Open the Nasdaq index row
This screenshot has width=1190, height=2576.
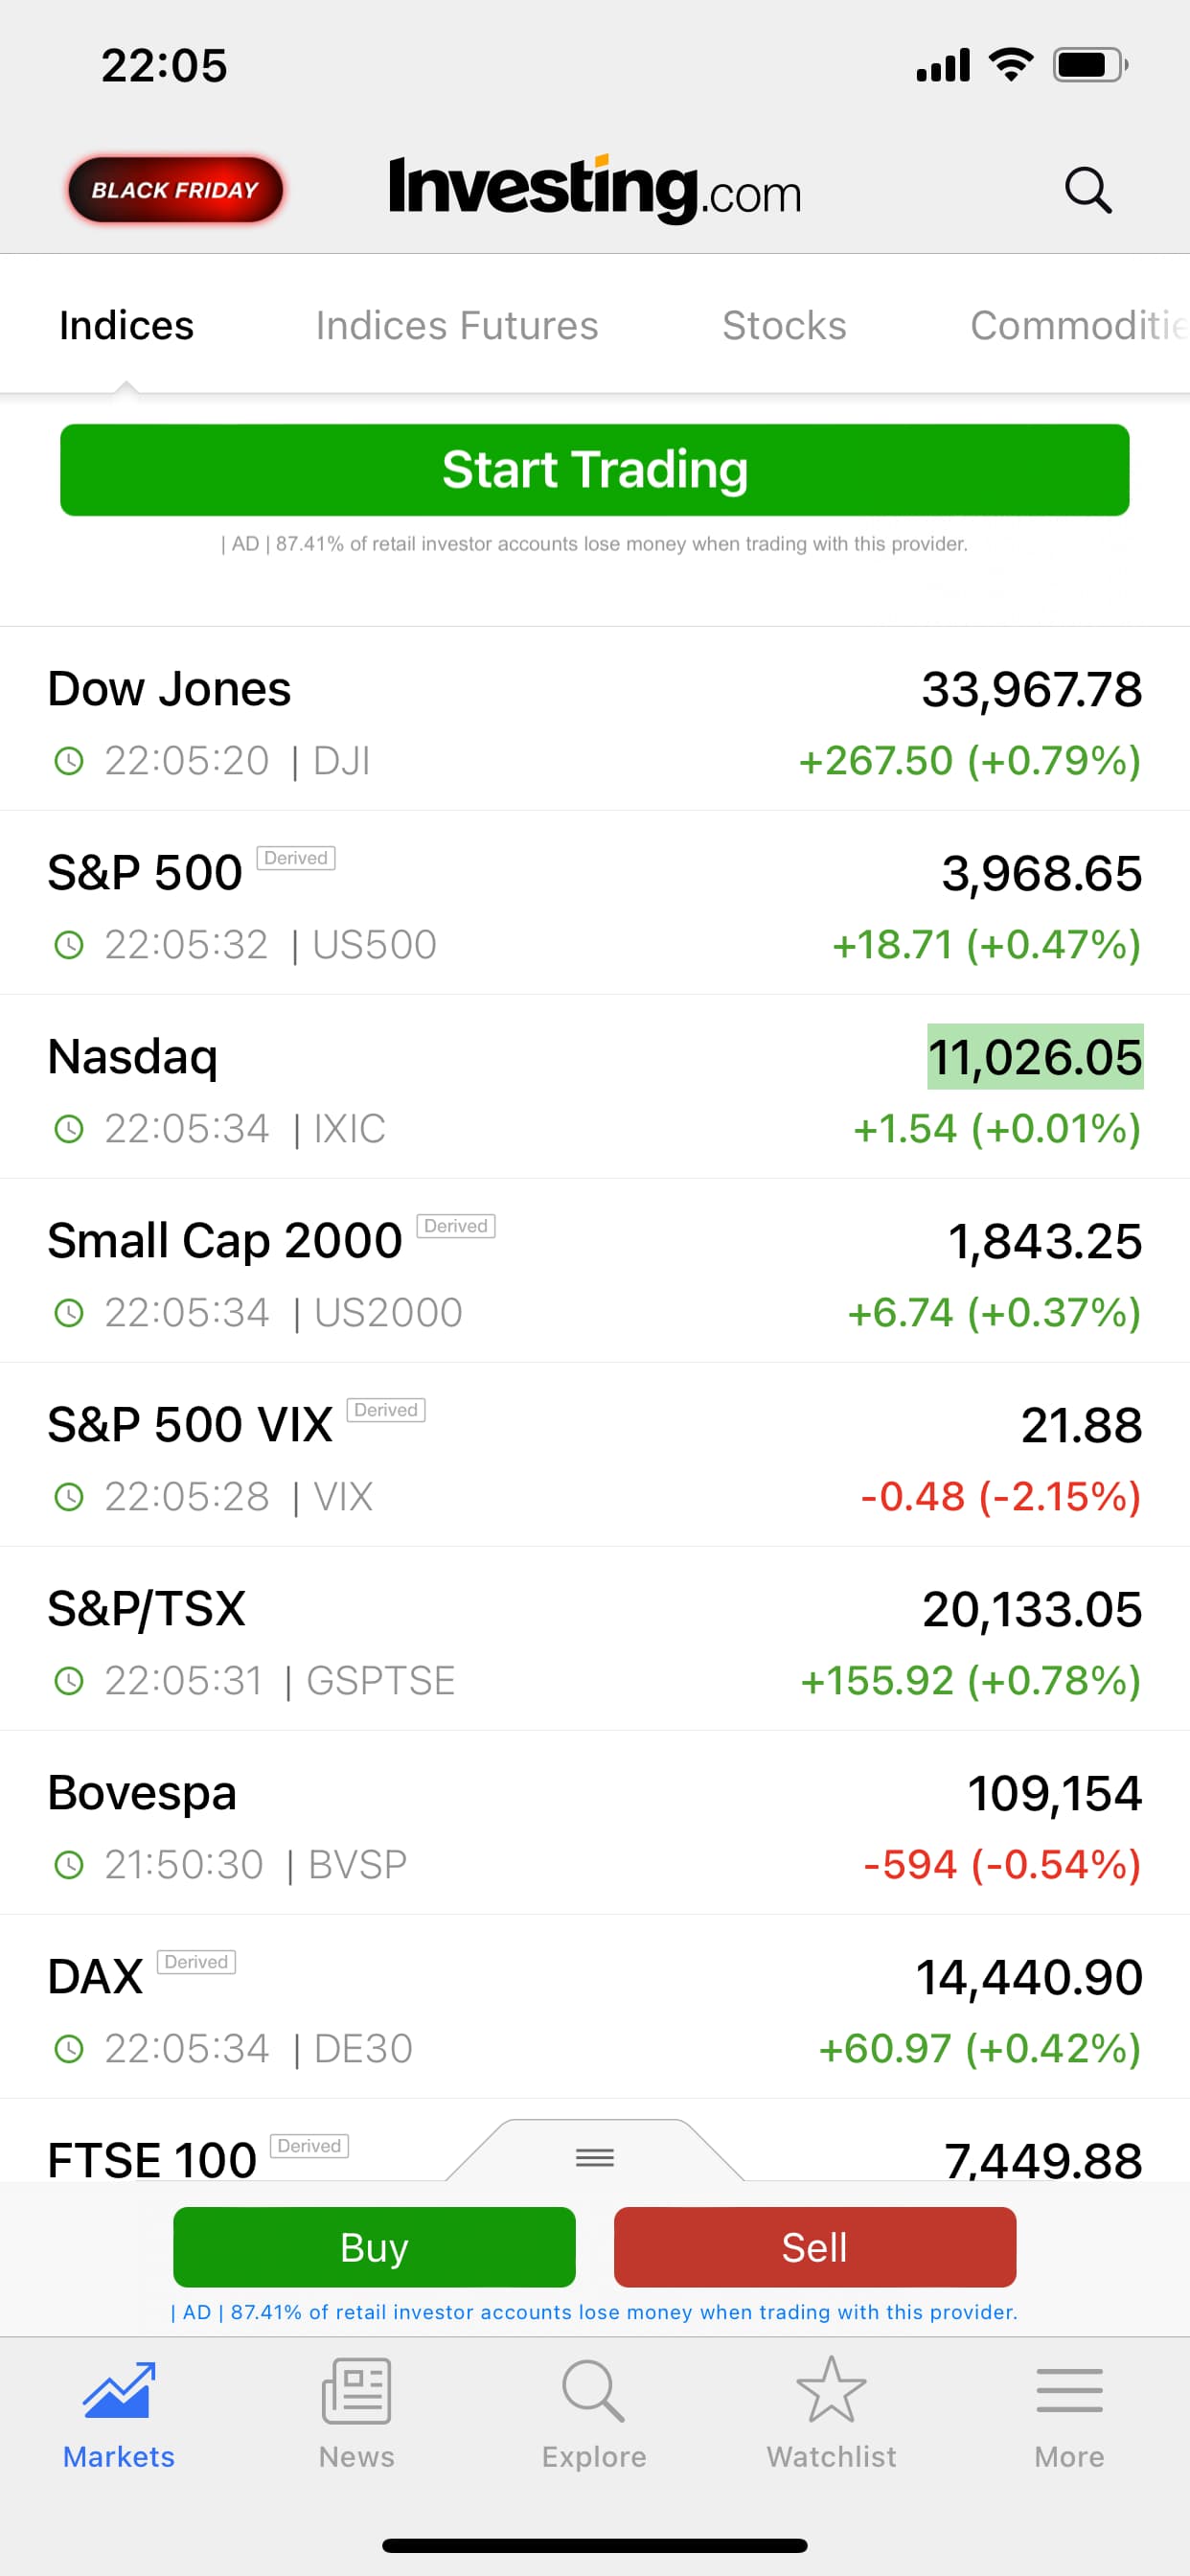(x=595, y=1088)
